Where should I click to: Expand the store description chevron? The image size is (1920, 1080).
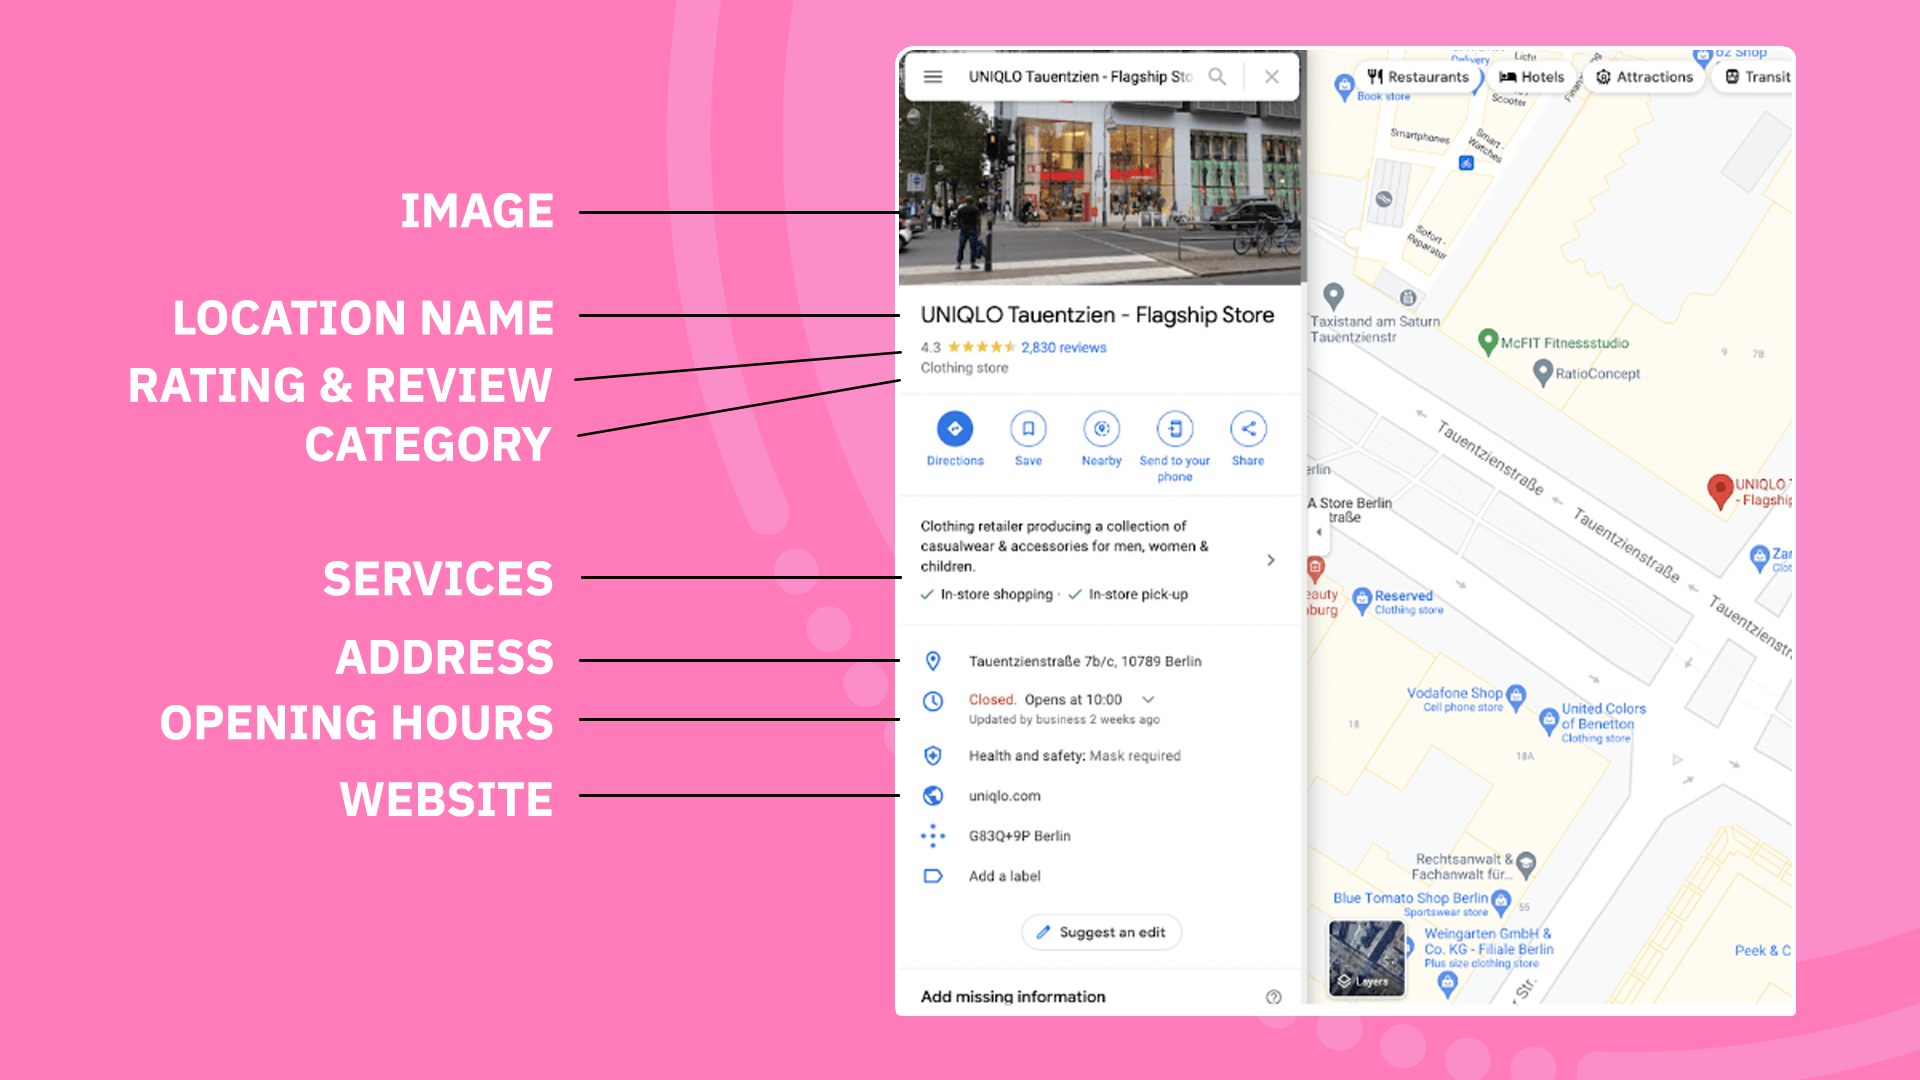(1271, 560)
